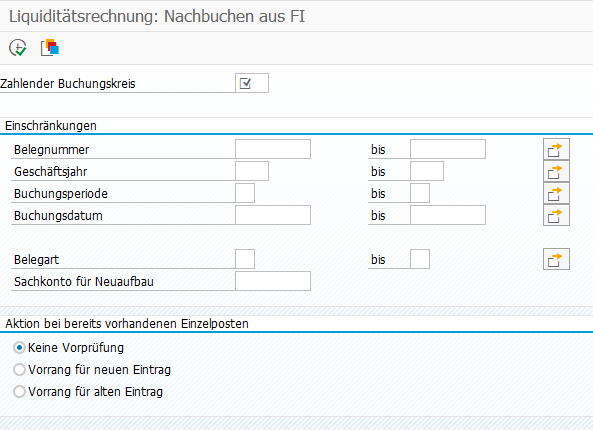Focus the Belegnummer from field
This screenshot has width=593, height=430.
pyautogui.click(x=273, y=149)
